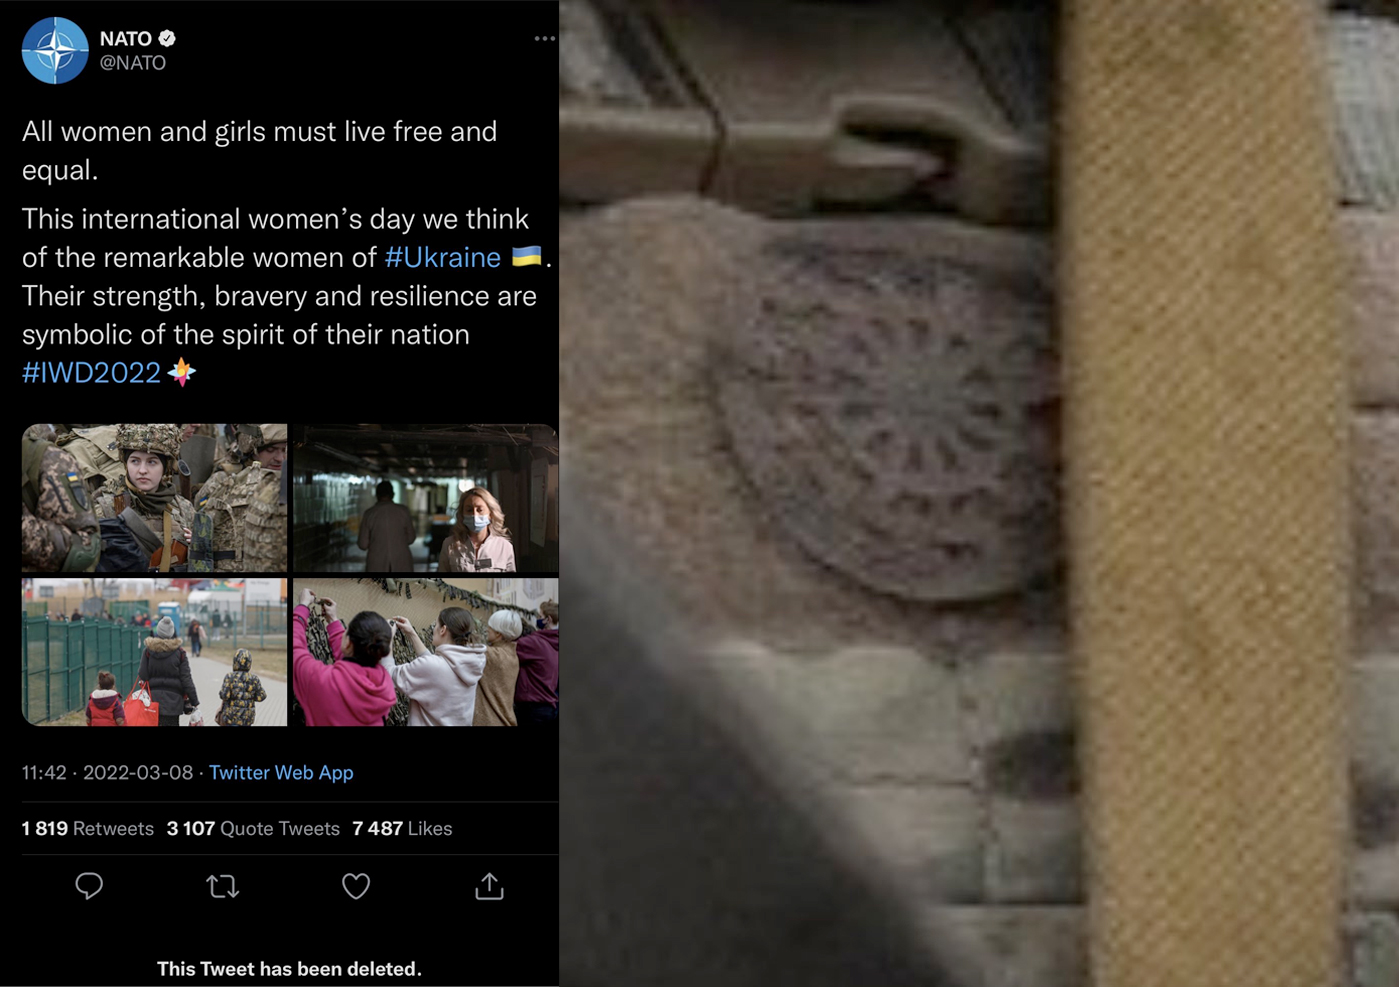View the 7 487 Likes list
The height and width of the screenshot is (987, 1399).
coord(402,828)
